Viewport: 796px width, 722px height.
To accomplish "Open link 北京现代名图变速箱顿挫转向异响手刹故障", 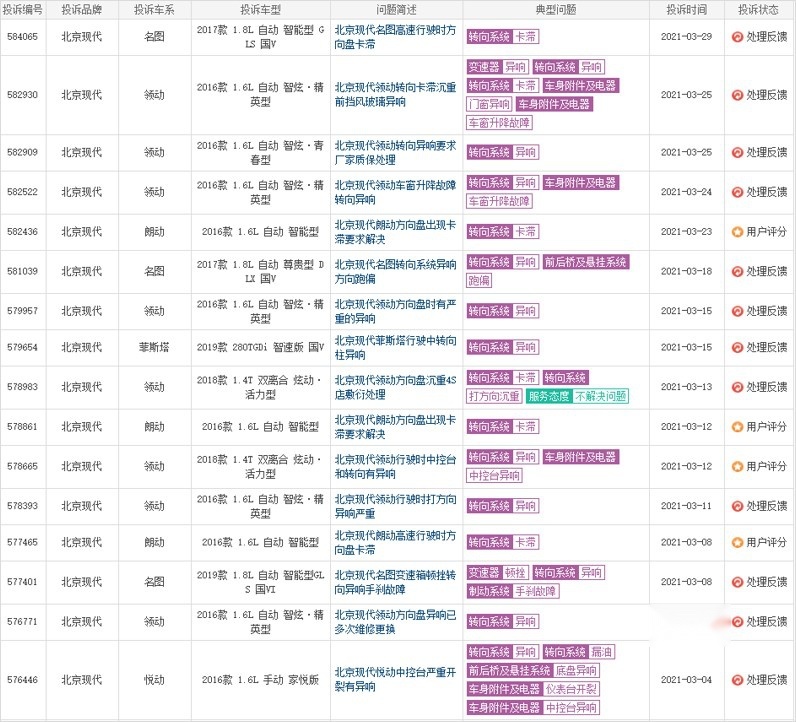I will [395, 582].
